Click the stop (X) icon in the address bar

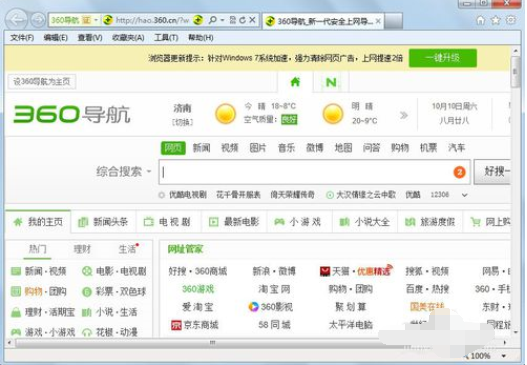pos(252,20)
